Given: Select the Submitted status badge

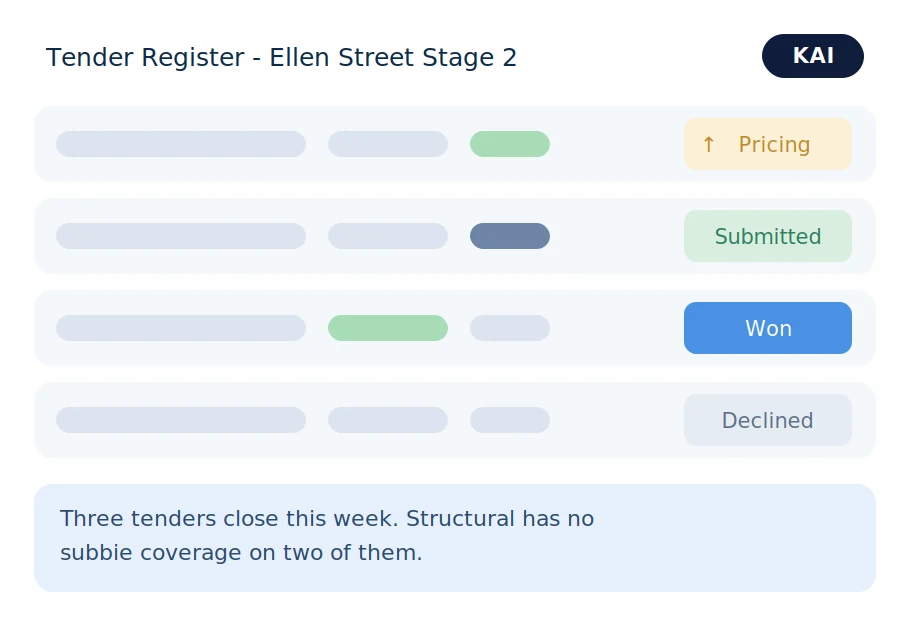Looking at the screenshot, I should (x=768, y=236).
